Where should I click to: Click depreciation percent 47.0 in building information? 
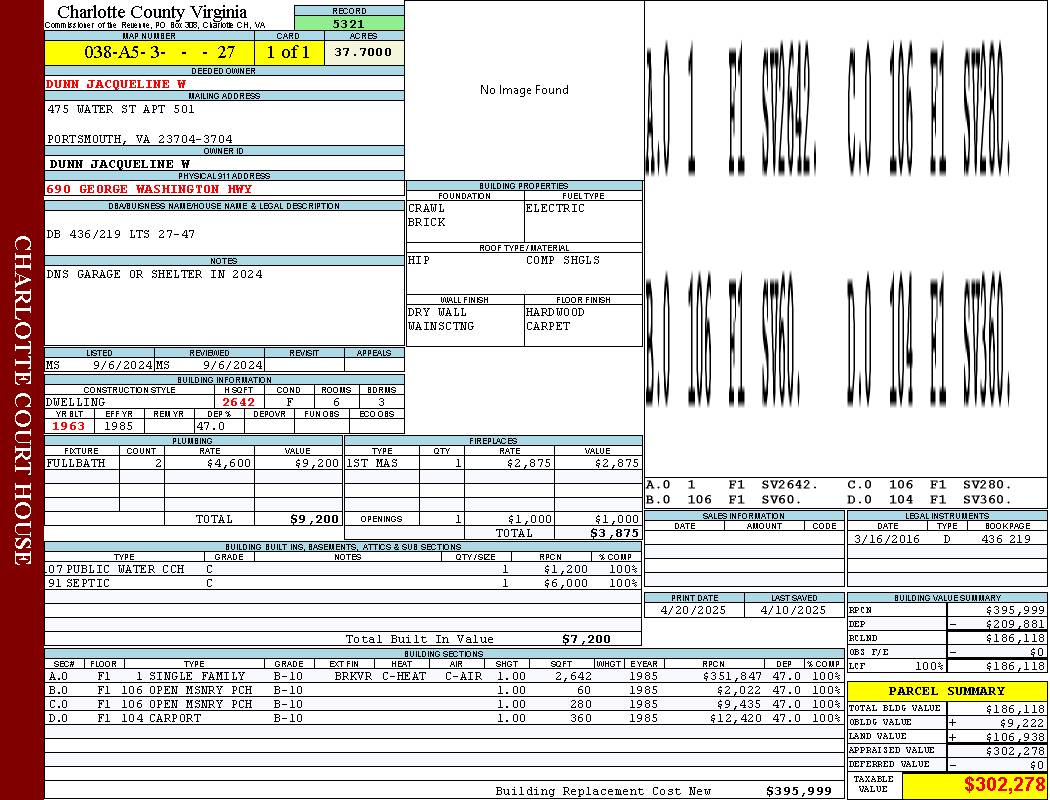tap(211, 426)
